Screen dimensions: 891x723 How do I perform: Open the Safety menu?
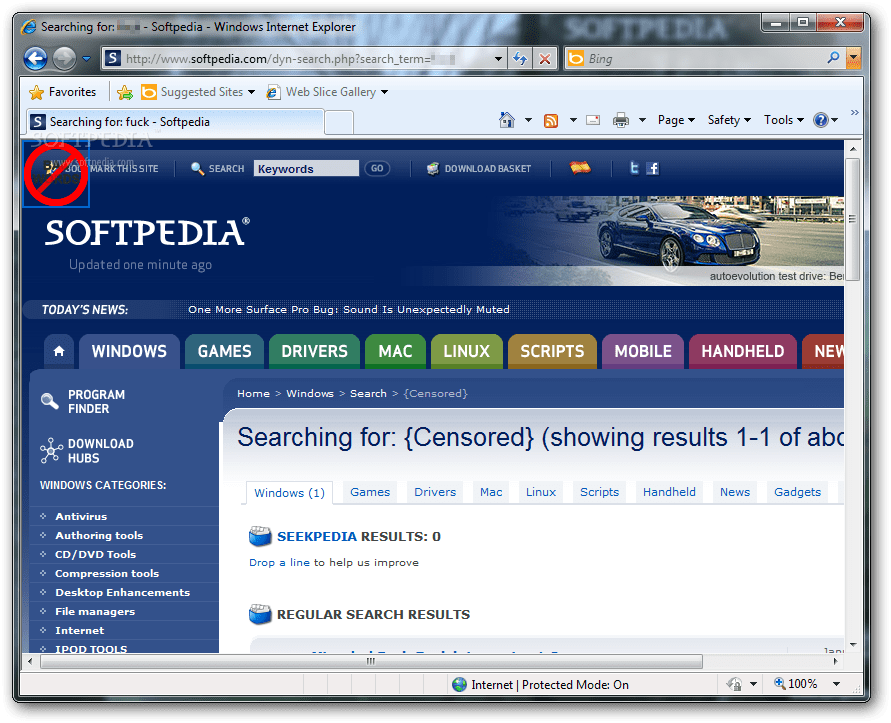point(729,120)
